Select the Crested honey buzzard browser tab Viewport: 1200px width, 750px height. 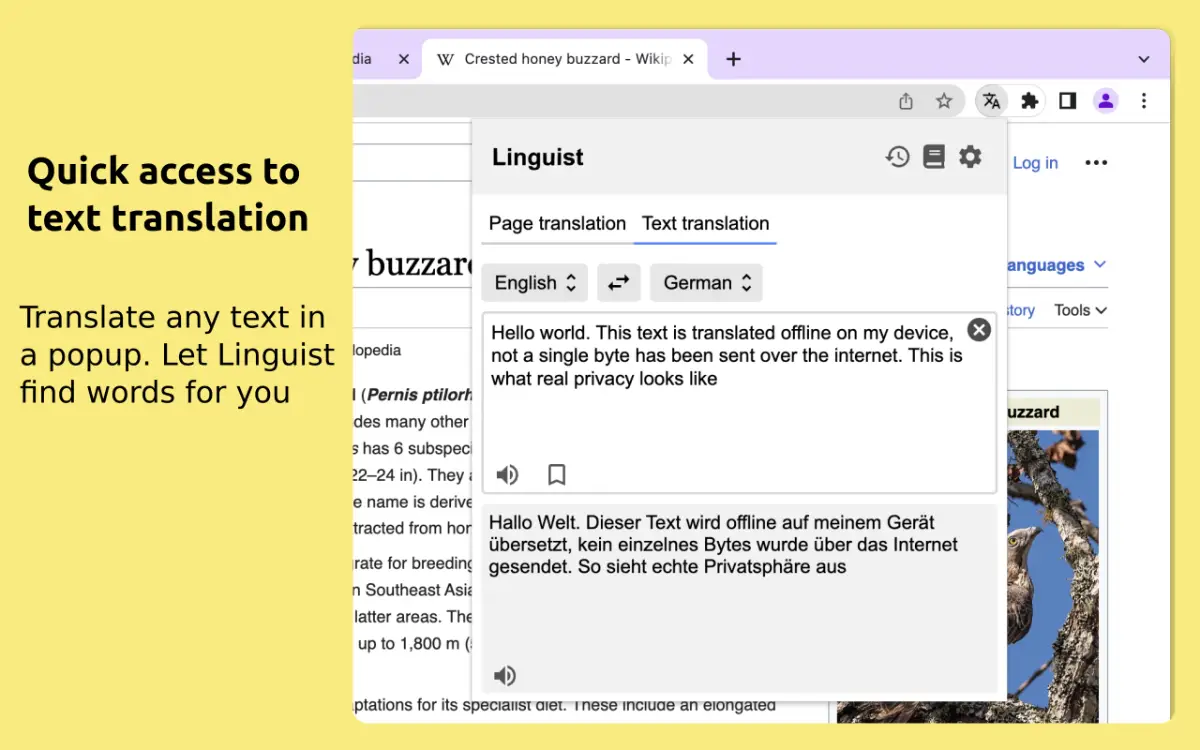click(x=565, y=58)
